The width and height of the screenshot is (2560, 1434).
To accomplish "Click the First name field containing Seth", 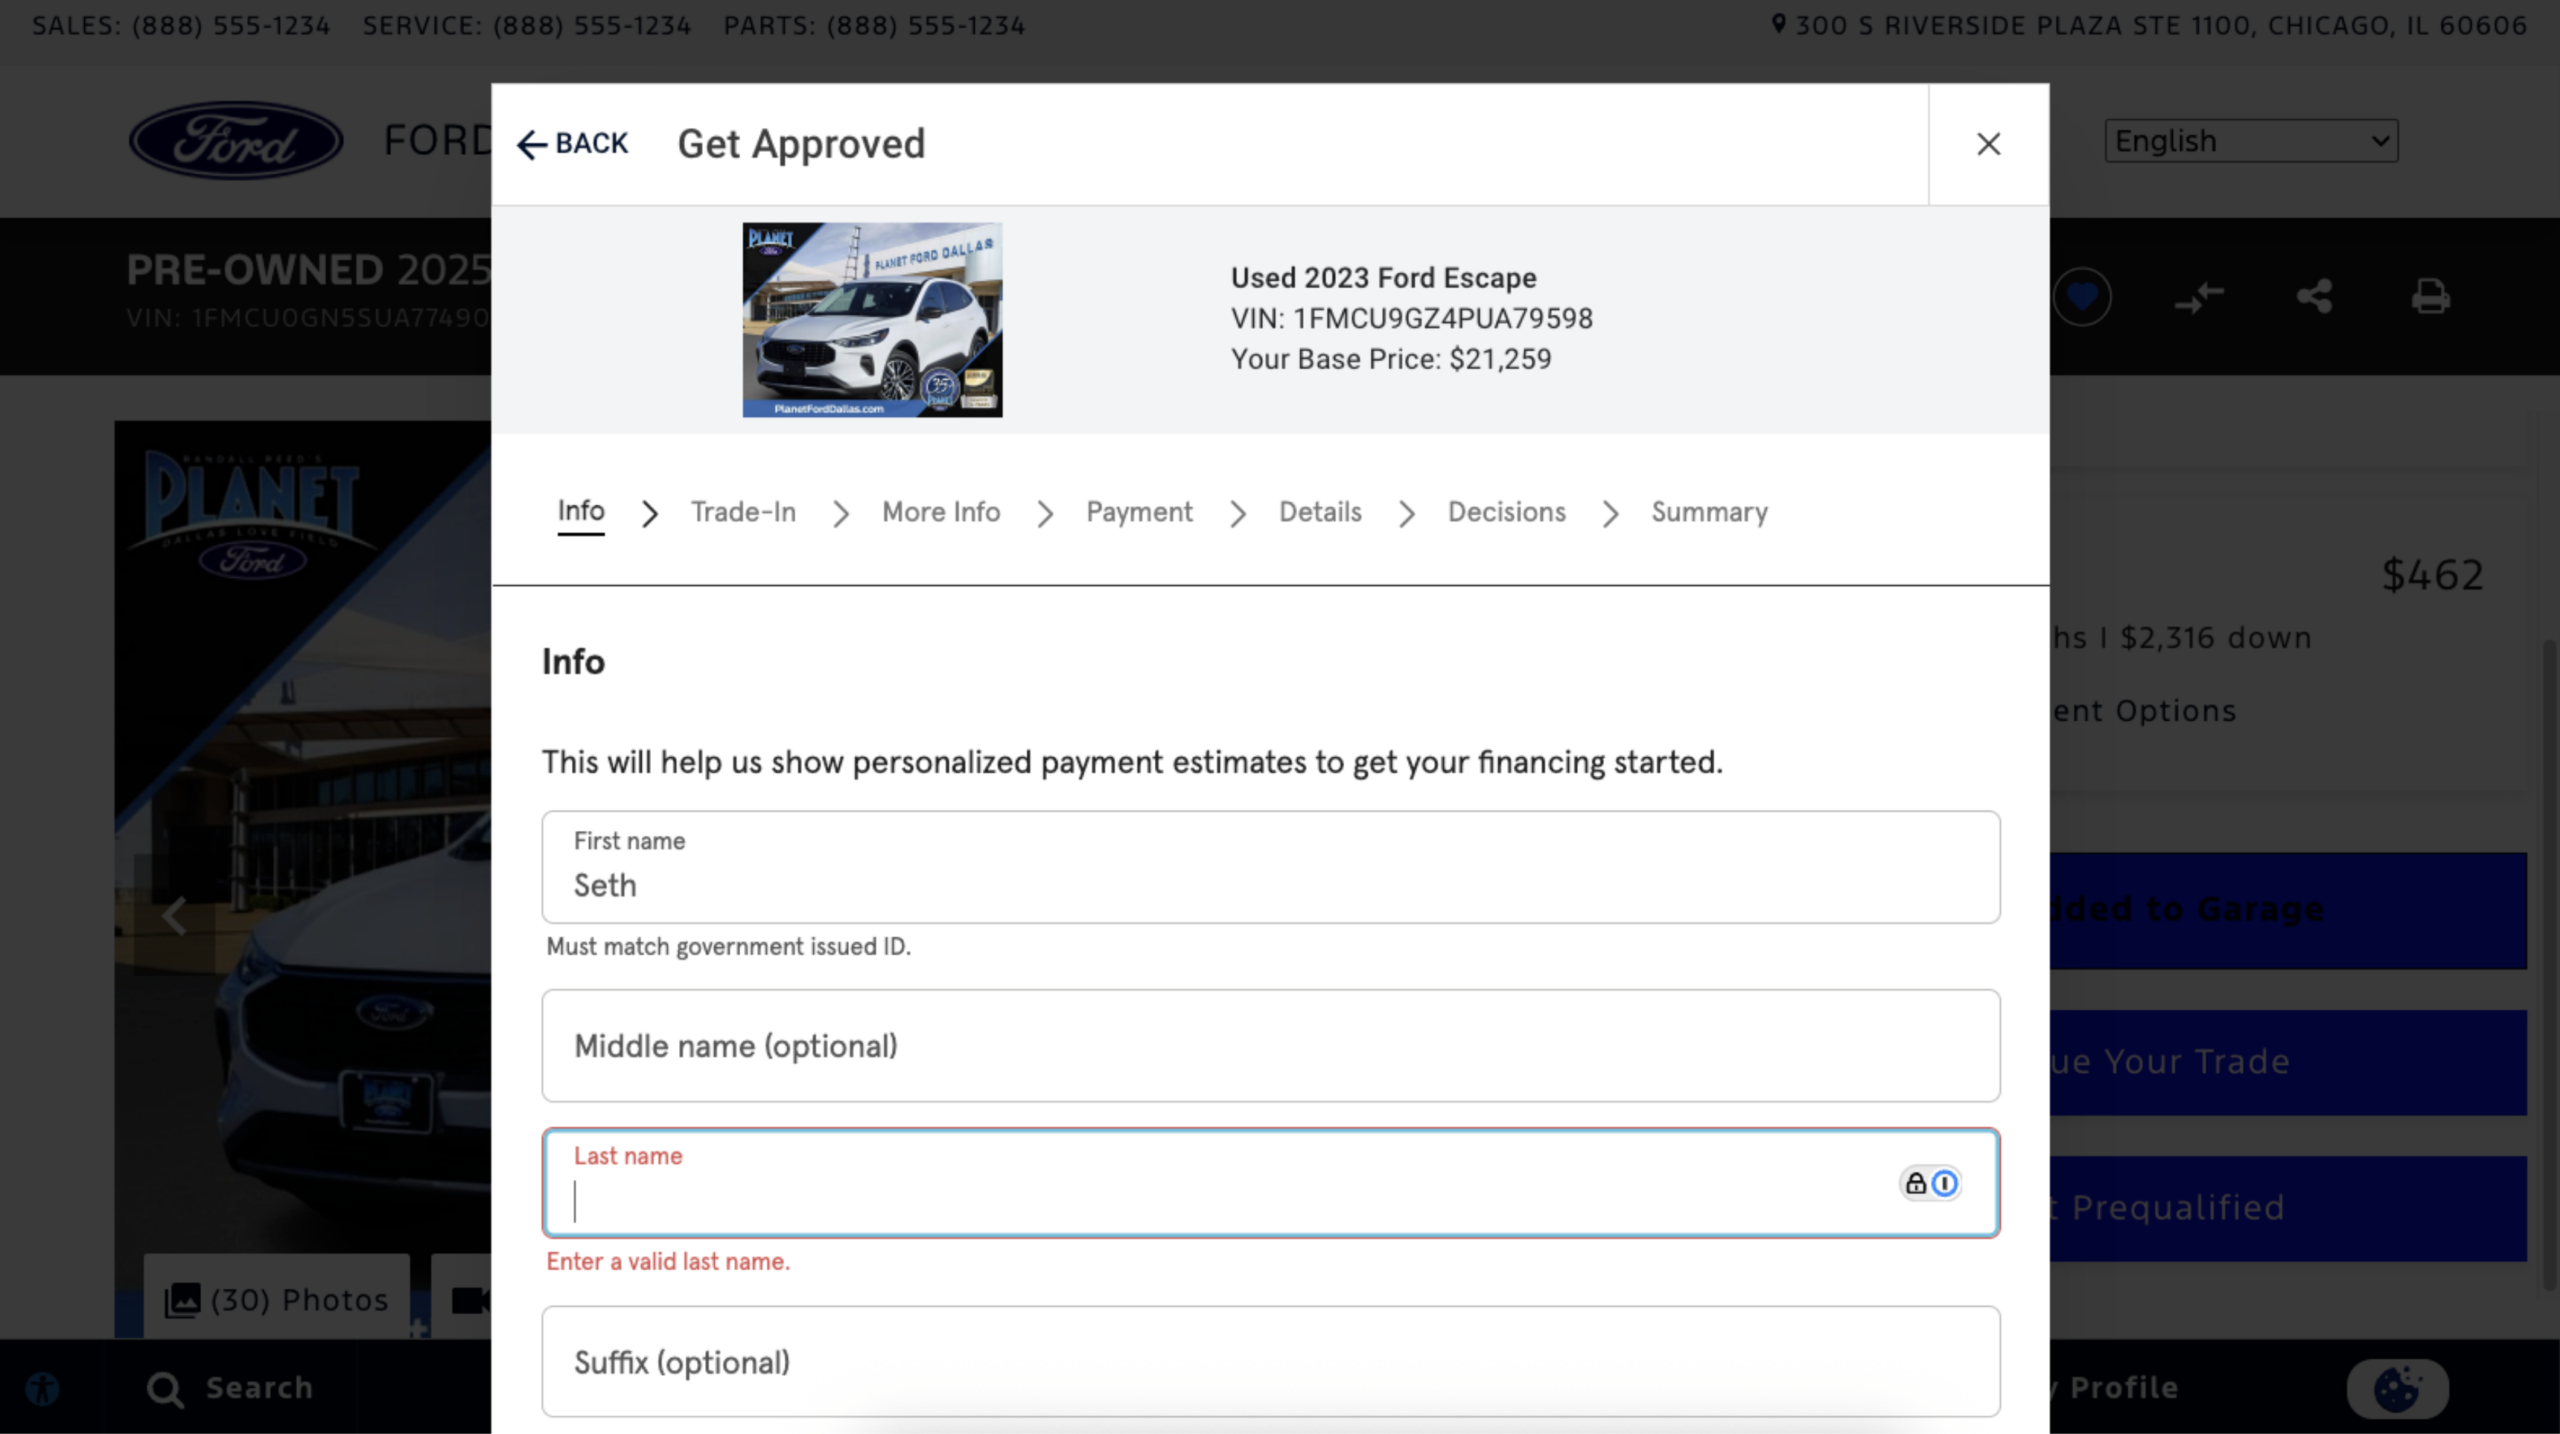I will coord(1271,867).
